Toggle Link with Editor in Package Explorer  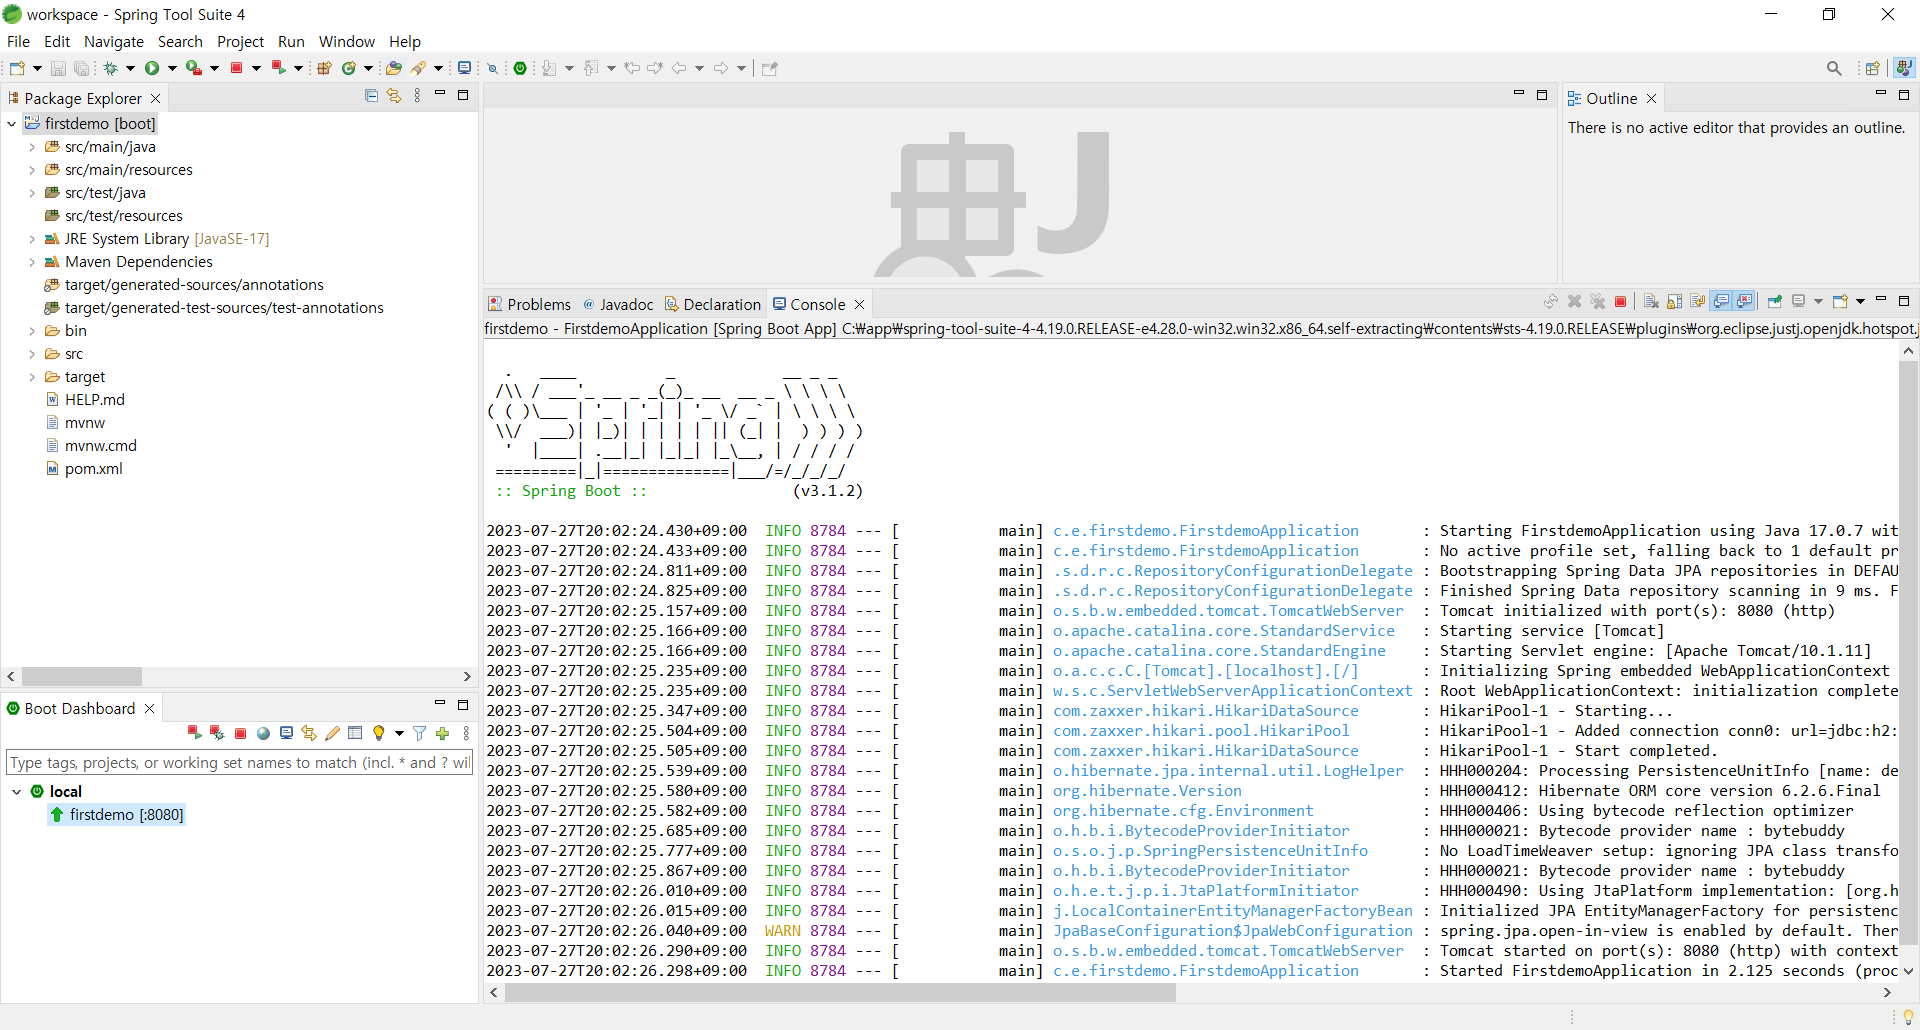[394, 96]
